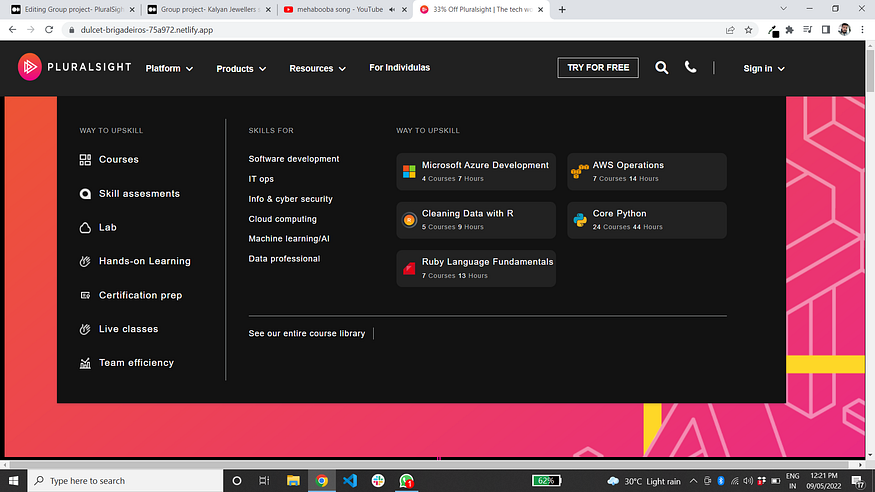Screen dimensions: 875x492
Task: Switch to Kalyan Jewellers tab
Action: [x=209, y=9]
